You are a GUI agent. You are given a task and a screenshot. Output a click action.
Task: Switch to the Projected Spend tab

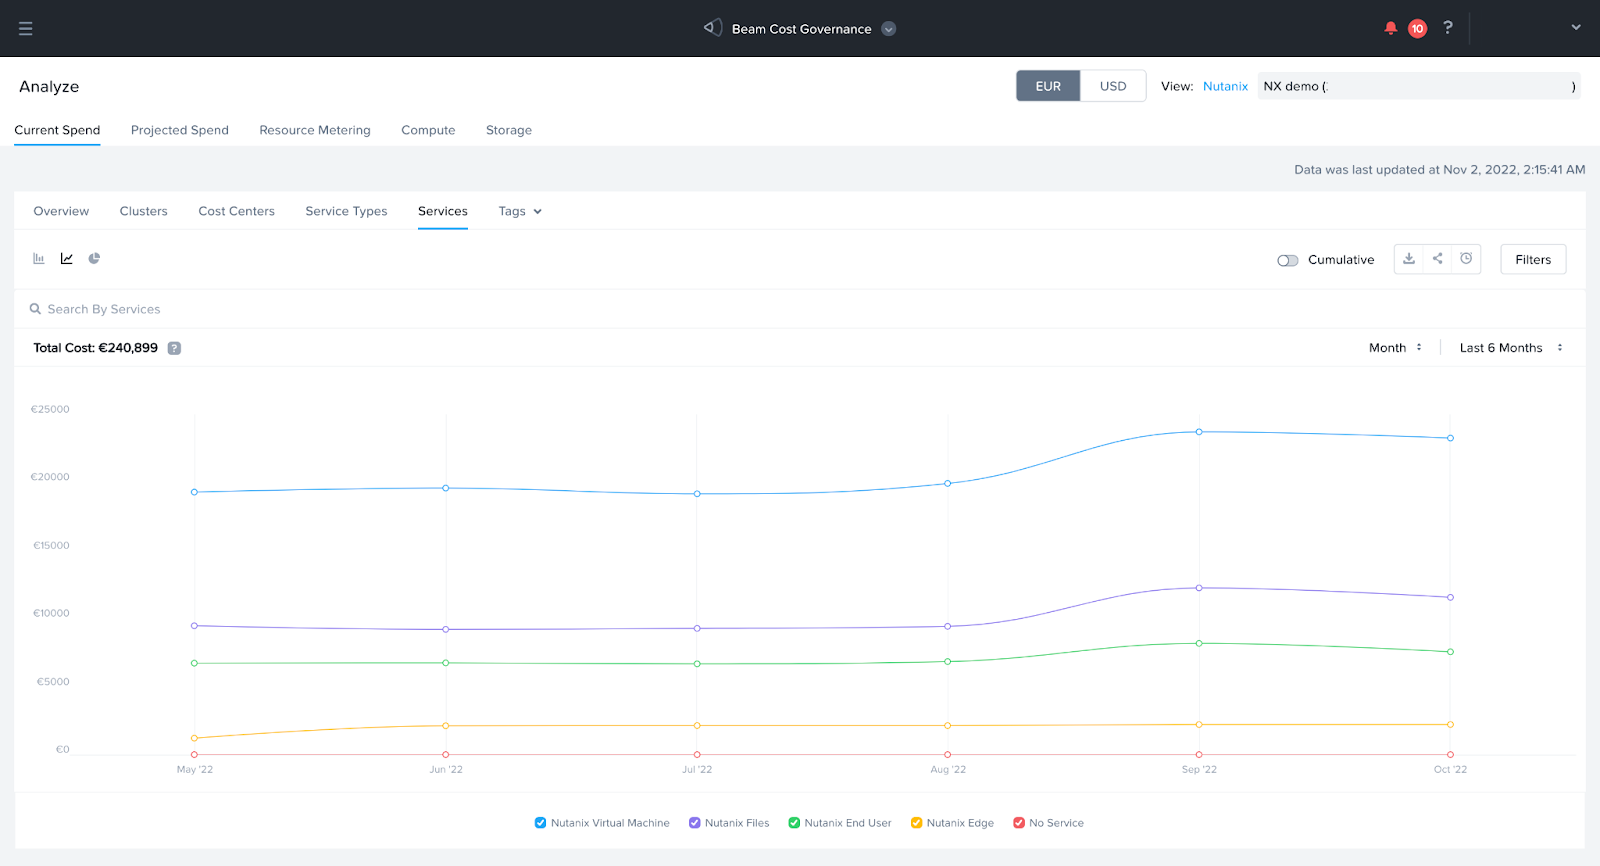point(180,130)
